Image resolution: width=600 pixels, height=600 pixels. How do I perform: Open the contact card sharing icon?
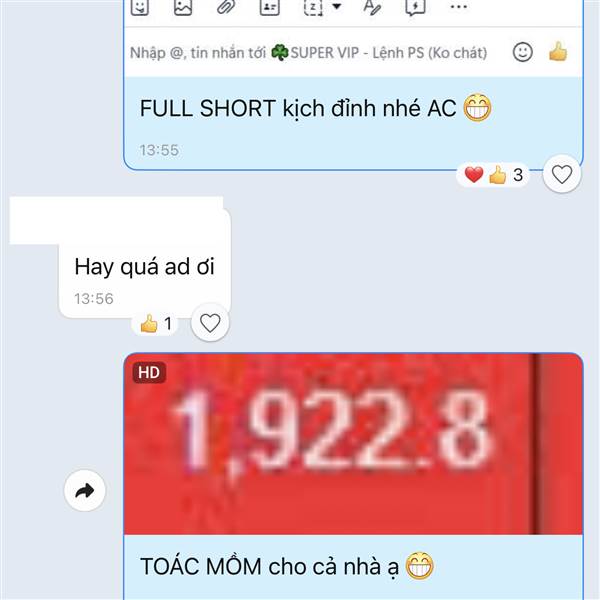tap(270, 7)
